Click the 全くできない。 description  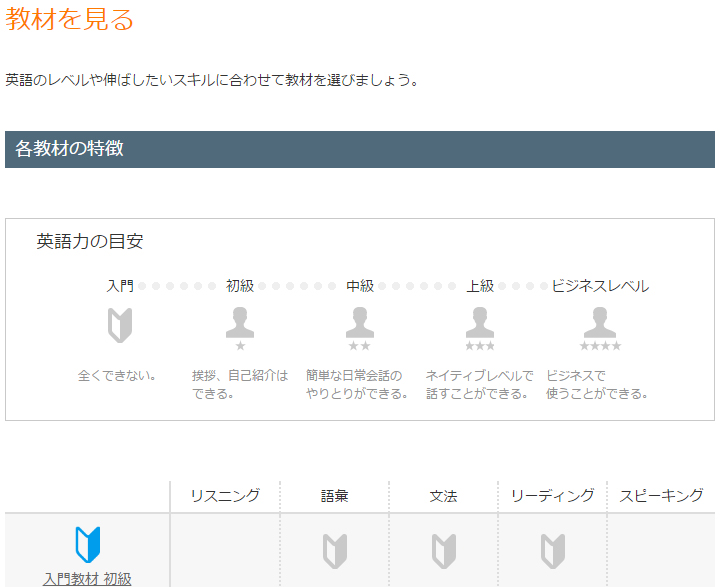pyautogui.click(x=117, y=375)
